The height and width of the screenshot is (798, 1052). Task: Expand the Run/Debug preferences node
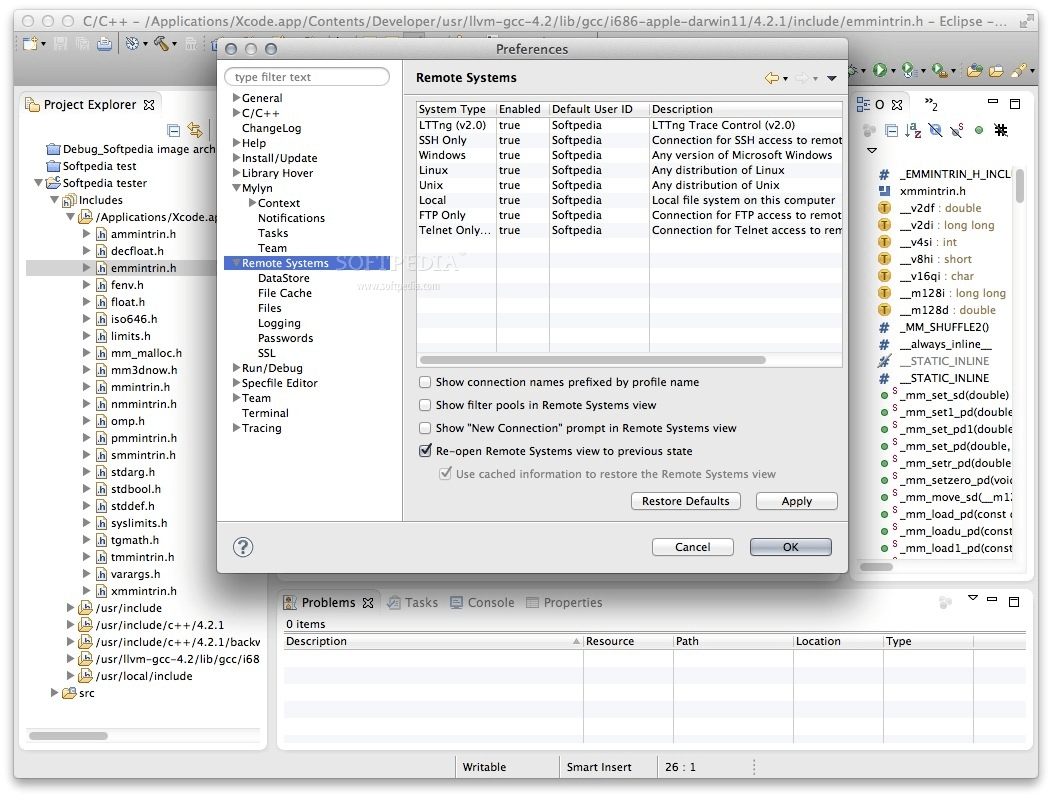click(236, 367)
